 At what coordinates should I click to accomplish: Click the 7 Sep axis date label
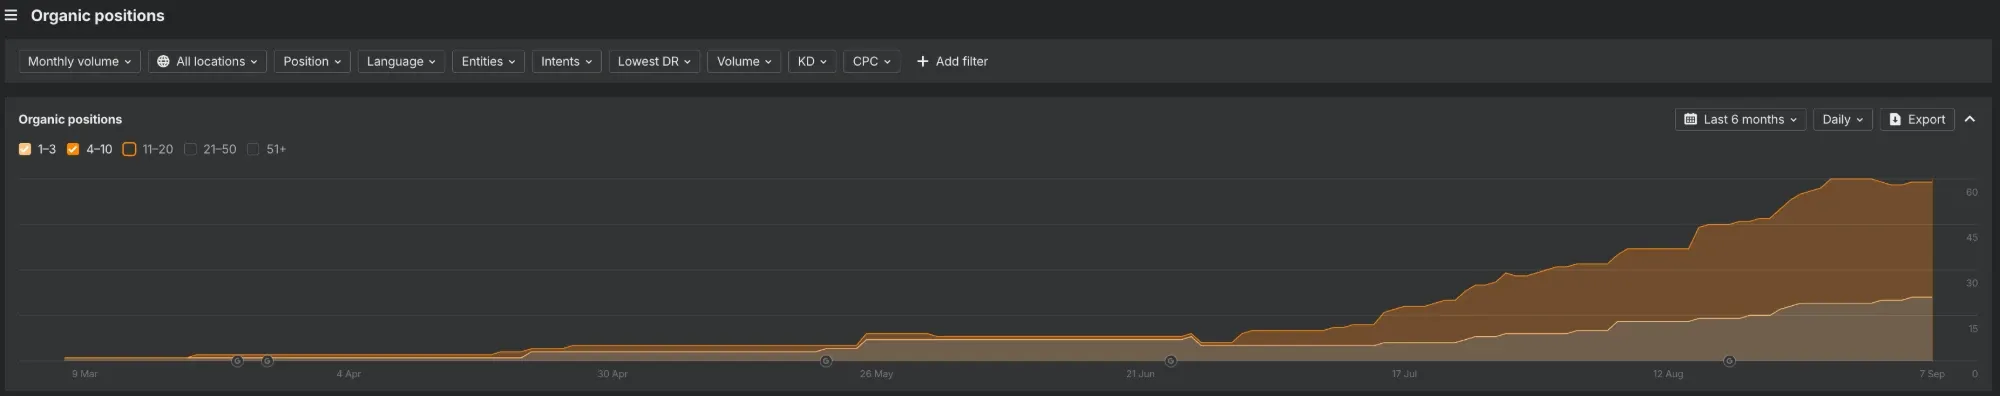tap(1932, 374)
